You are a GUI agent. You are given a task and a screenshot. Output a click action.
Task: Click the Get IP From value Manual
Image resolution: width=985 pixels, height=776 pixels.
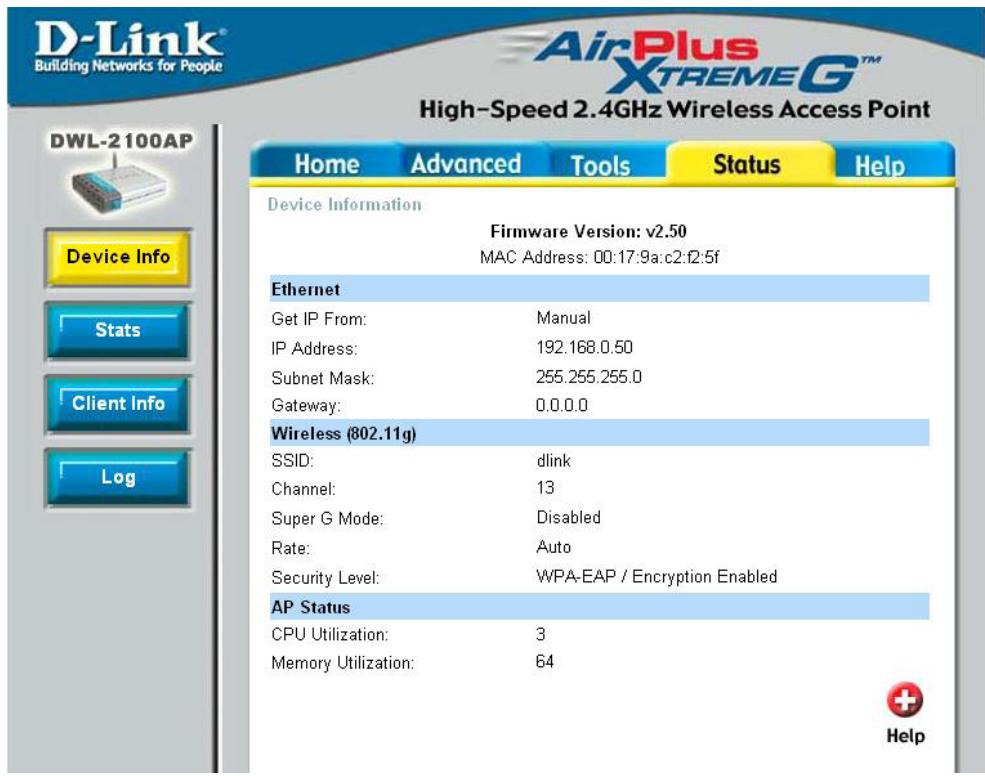click(x=563, y=318)
